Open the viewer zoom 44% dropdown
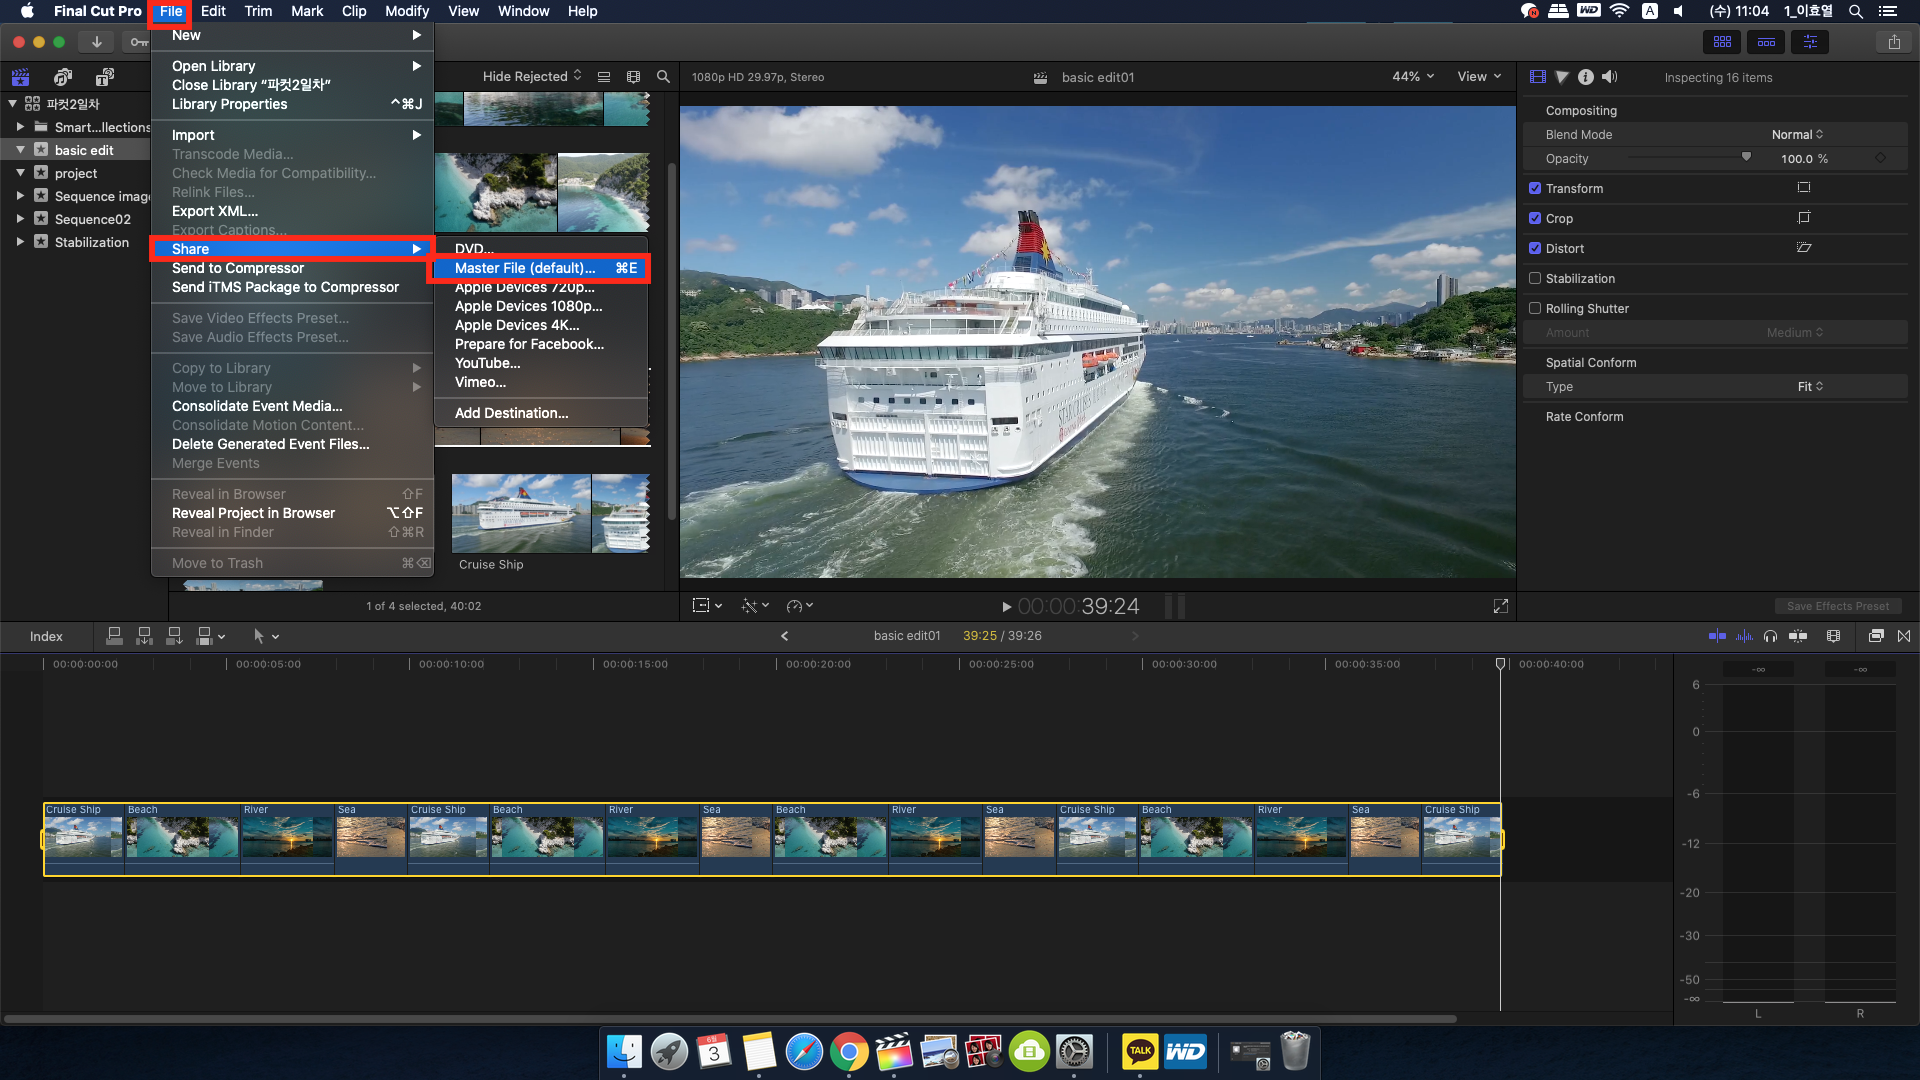This screenshot has height=1080, width=1920. (1413, 77)
